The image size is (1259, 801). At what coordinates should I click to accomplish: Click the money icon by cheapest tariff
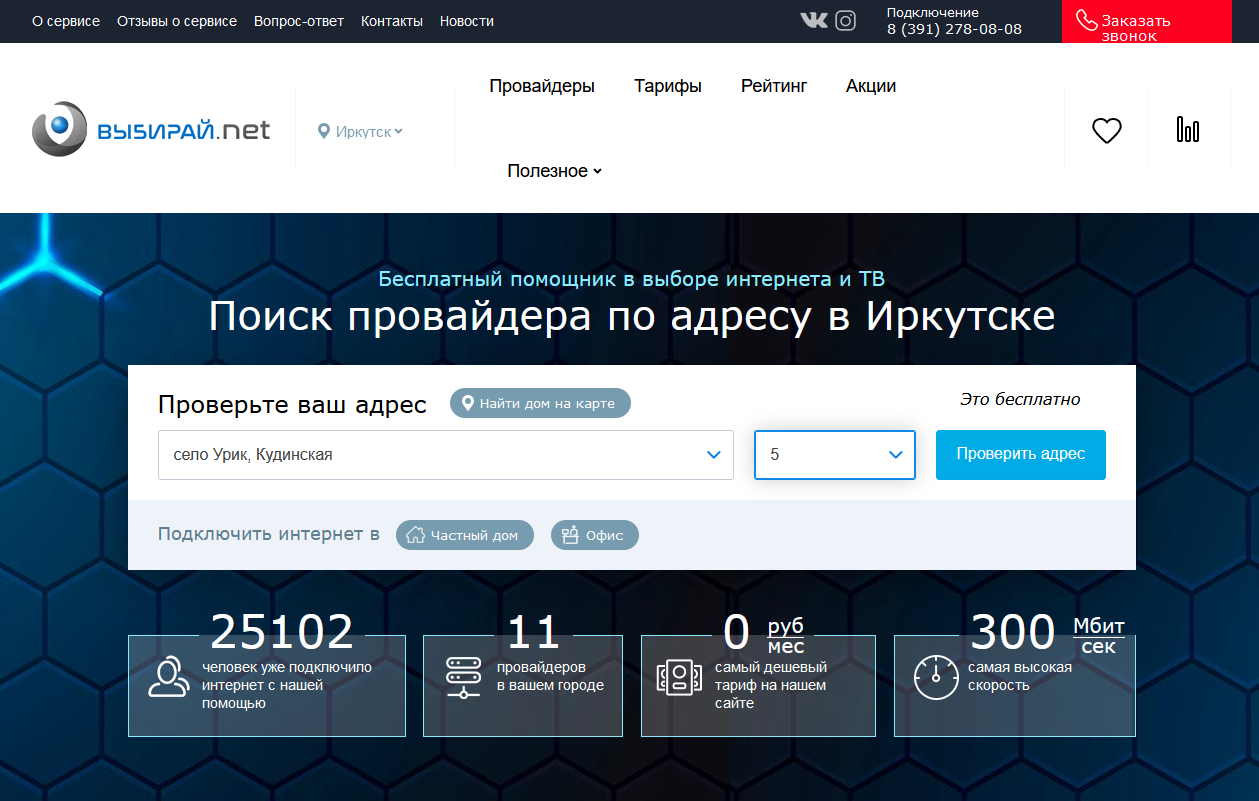[678, 677]
